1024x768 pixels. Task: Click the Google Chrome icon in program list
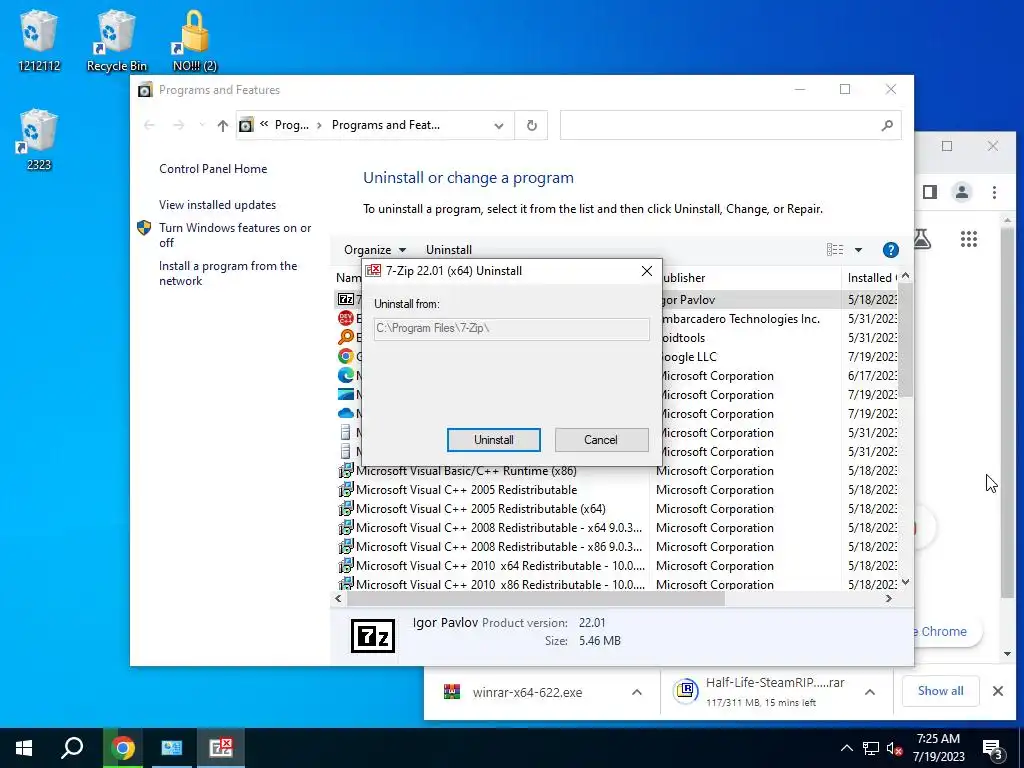[345, 356]
